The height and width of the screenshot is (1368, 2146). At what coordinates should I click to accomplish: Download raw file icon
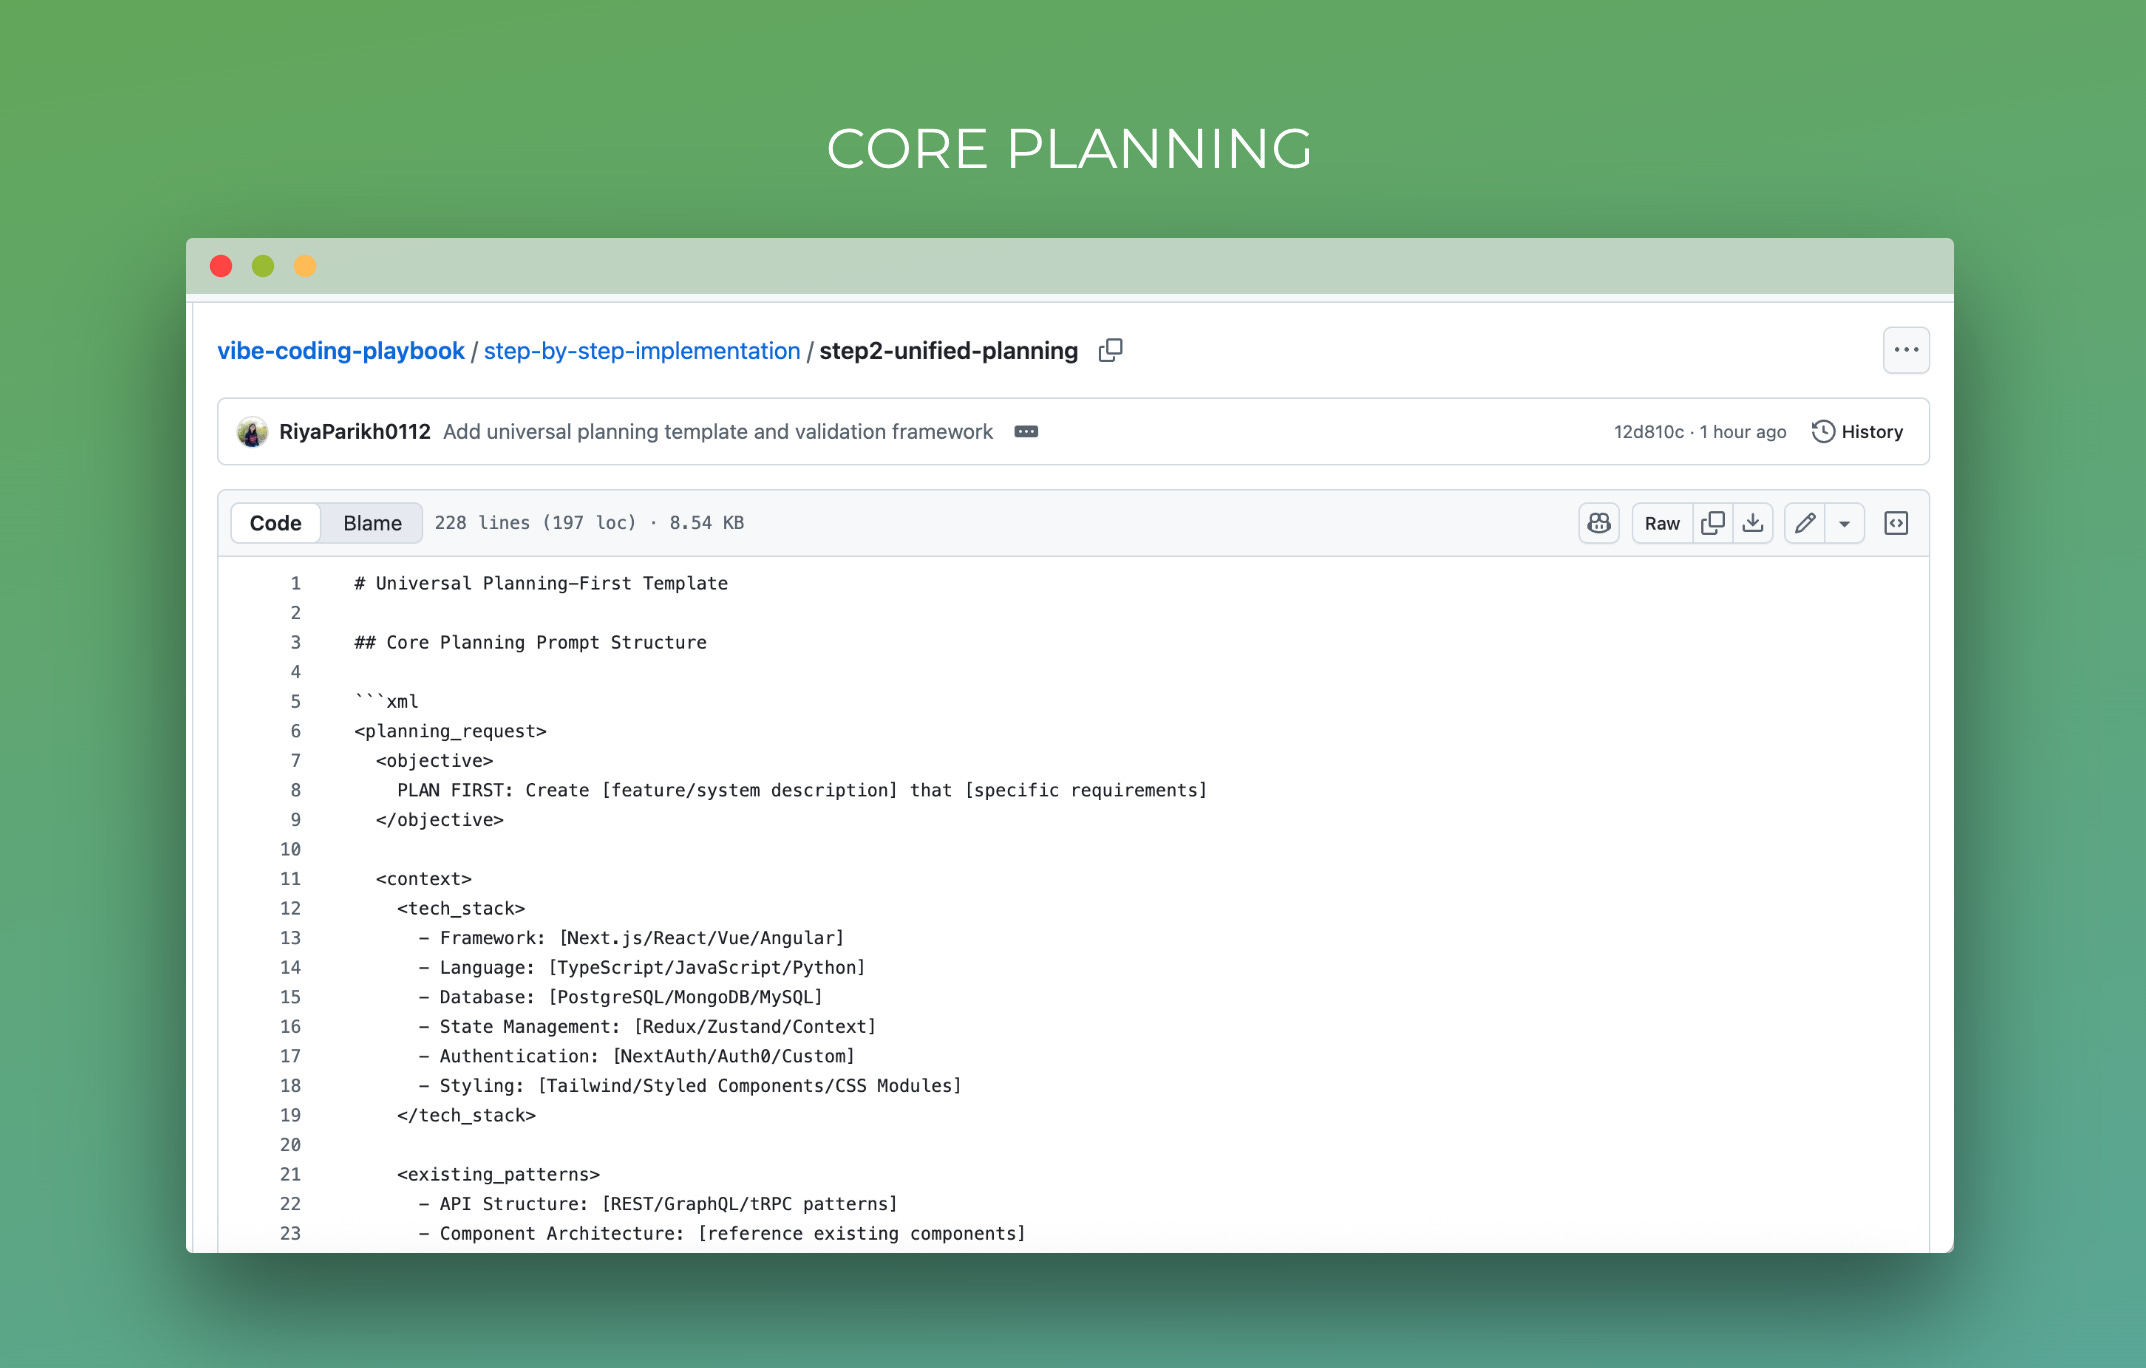1752,523
